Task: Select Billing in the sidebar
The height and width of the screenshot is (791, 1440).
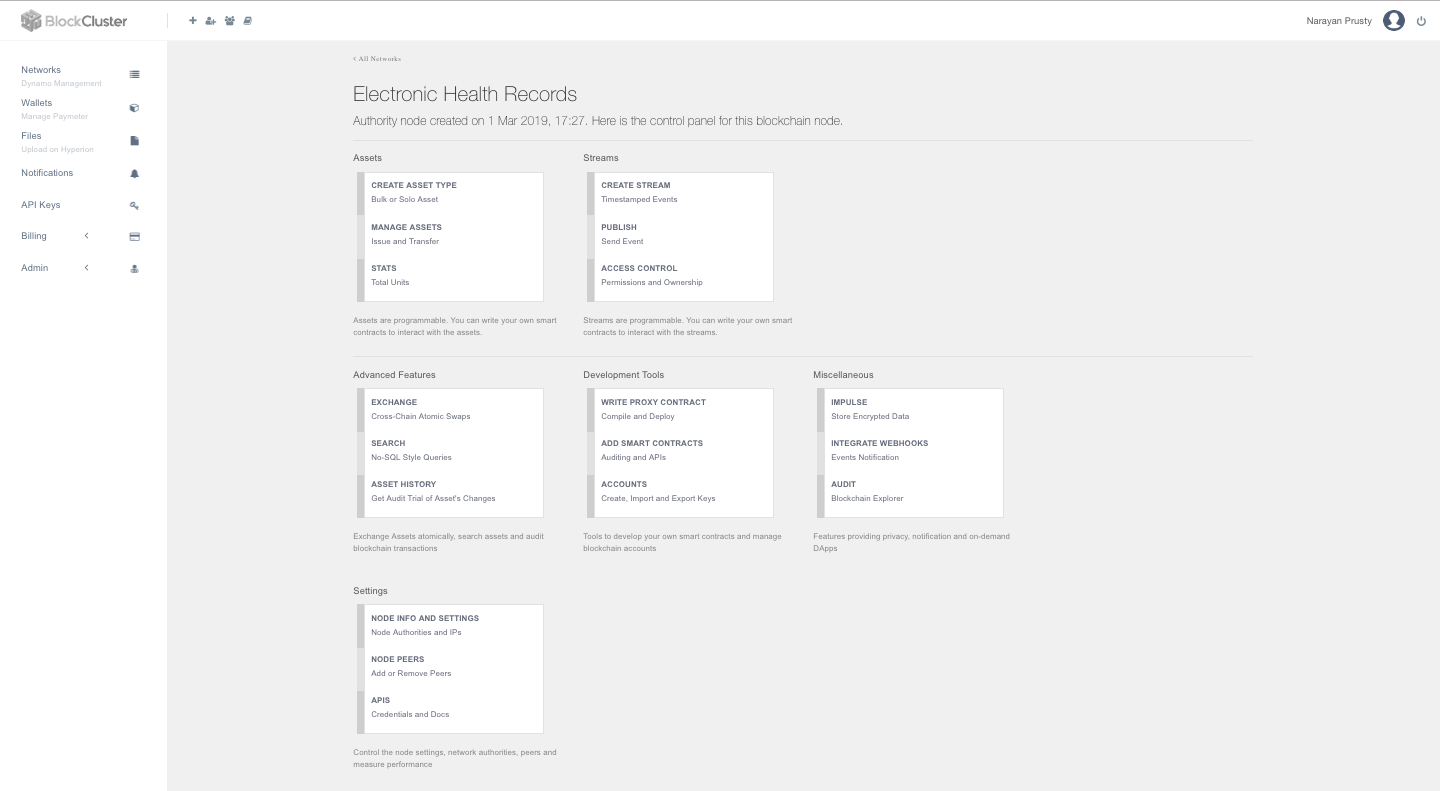Action: (x=34, y=236)
